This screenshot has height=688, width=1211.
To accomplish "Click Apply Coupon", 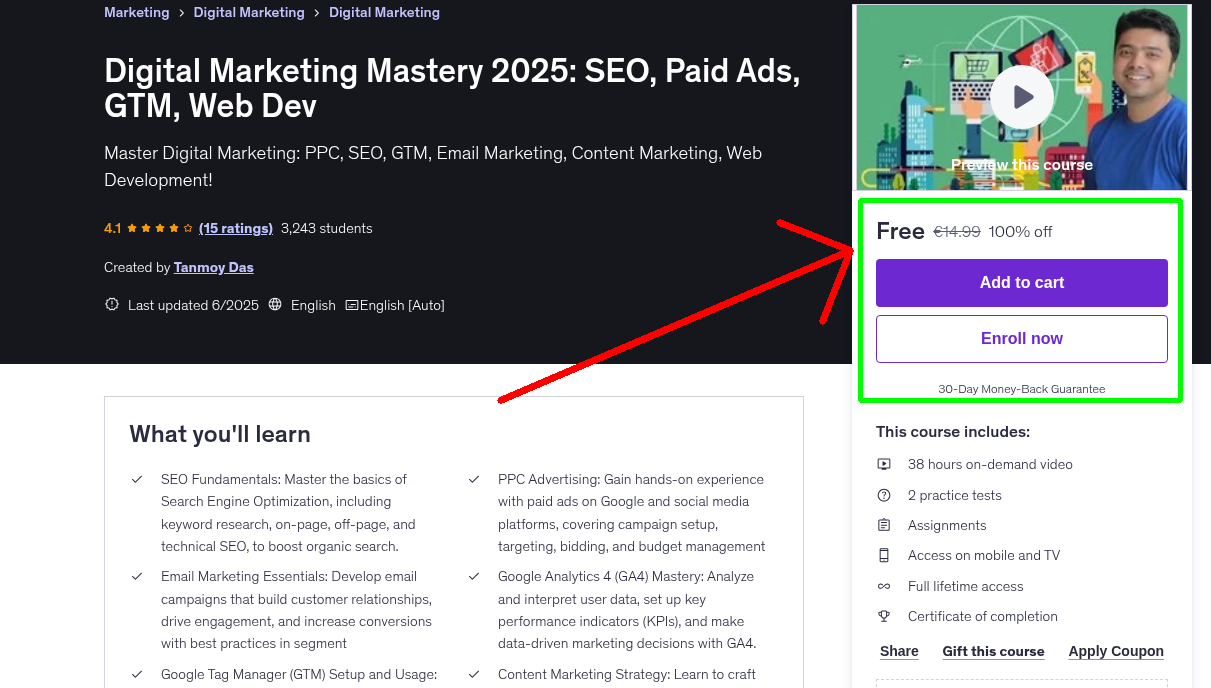I will [1116, 651].
